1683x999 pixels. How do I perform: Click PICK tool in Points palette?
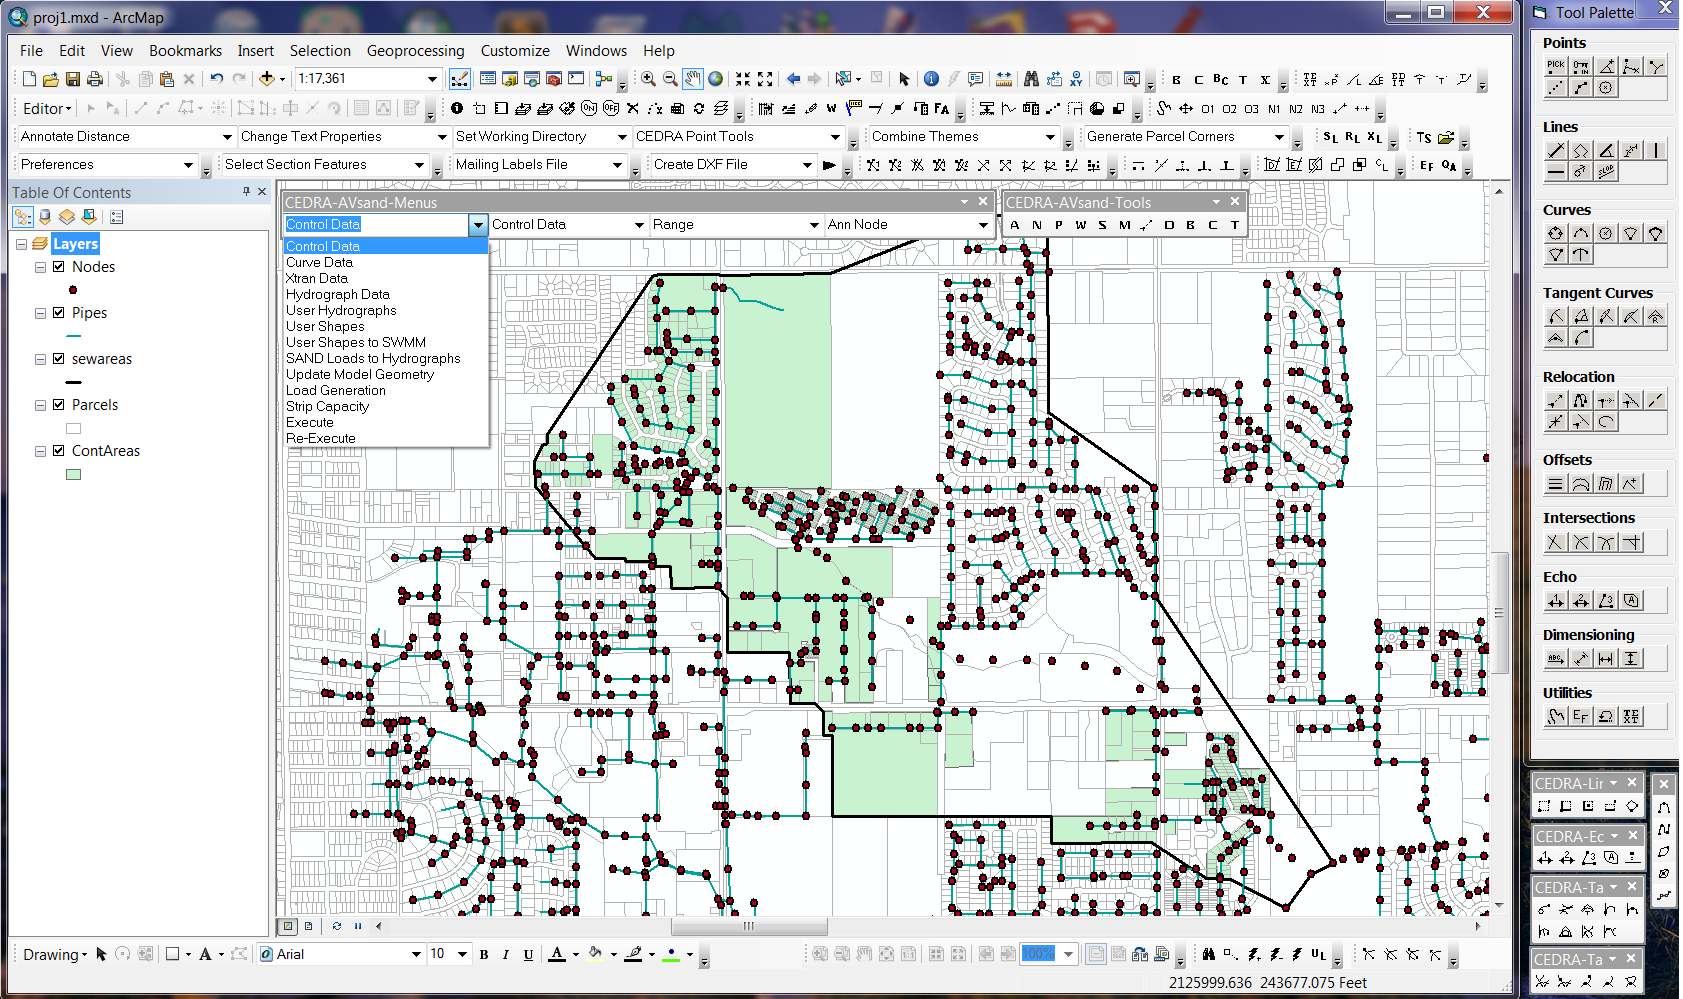coord(1555,66)
